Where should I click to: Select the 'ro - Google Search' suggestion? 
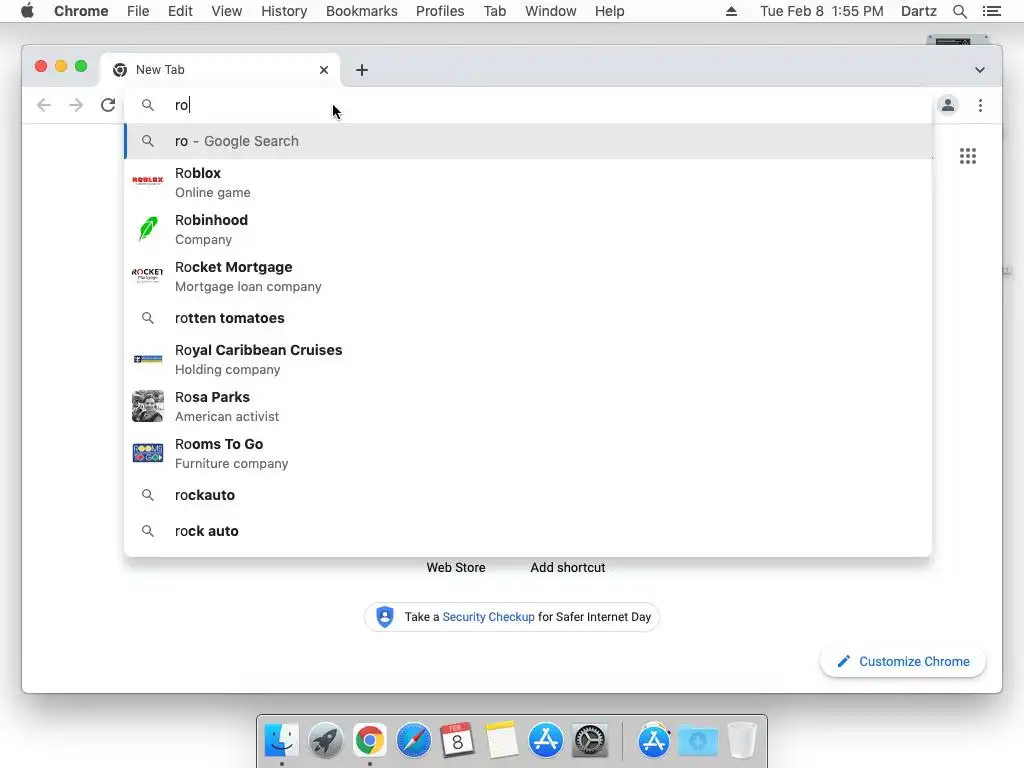coord(528,141)
